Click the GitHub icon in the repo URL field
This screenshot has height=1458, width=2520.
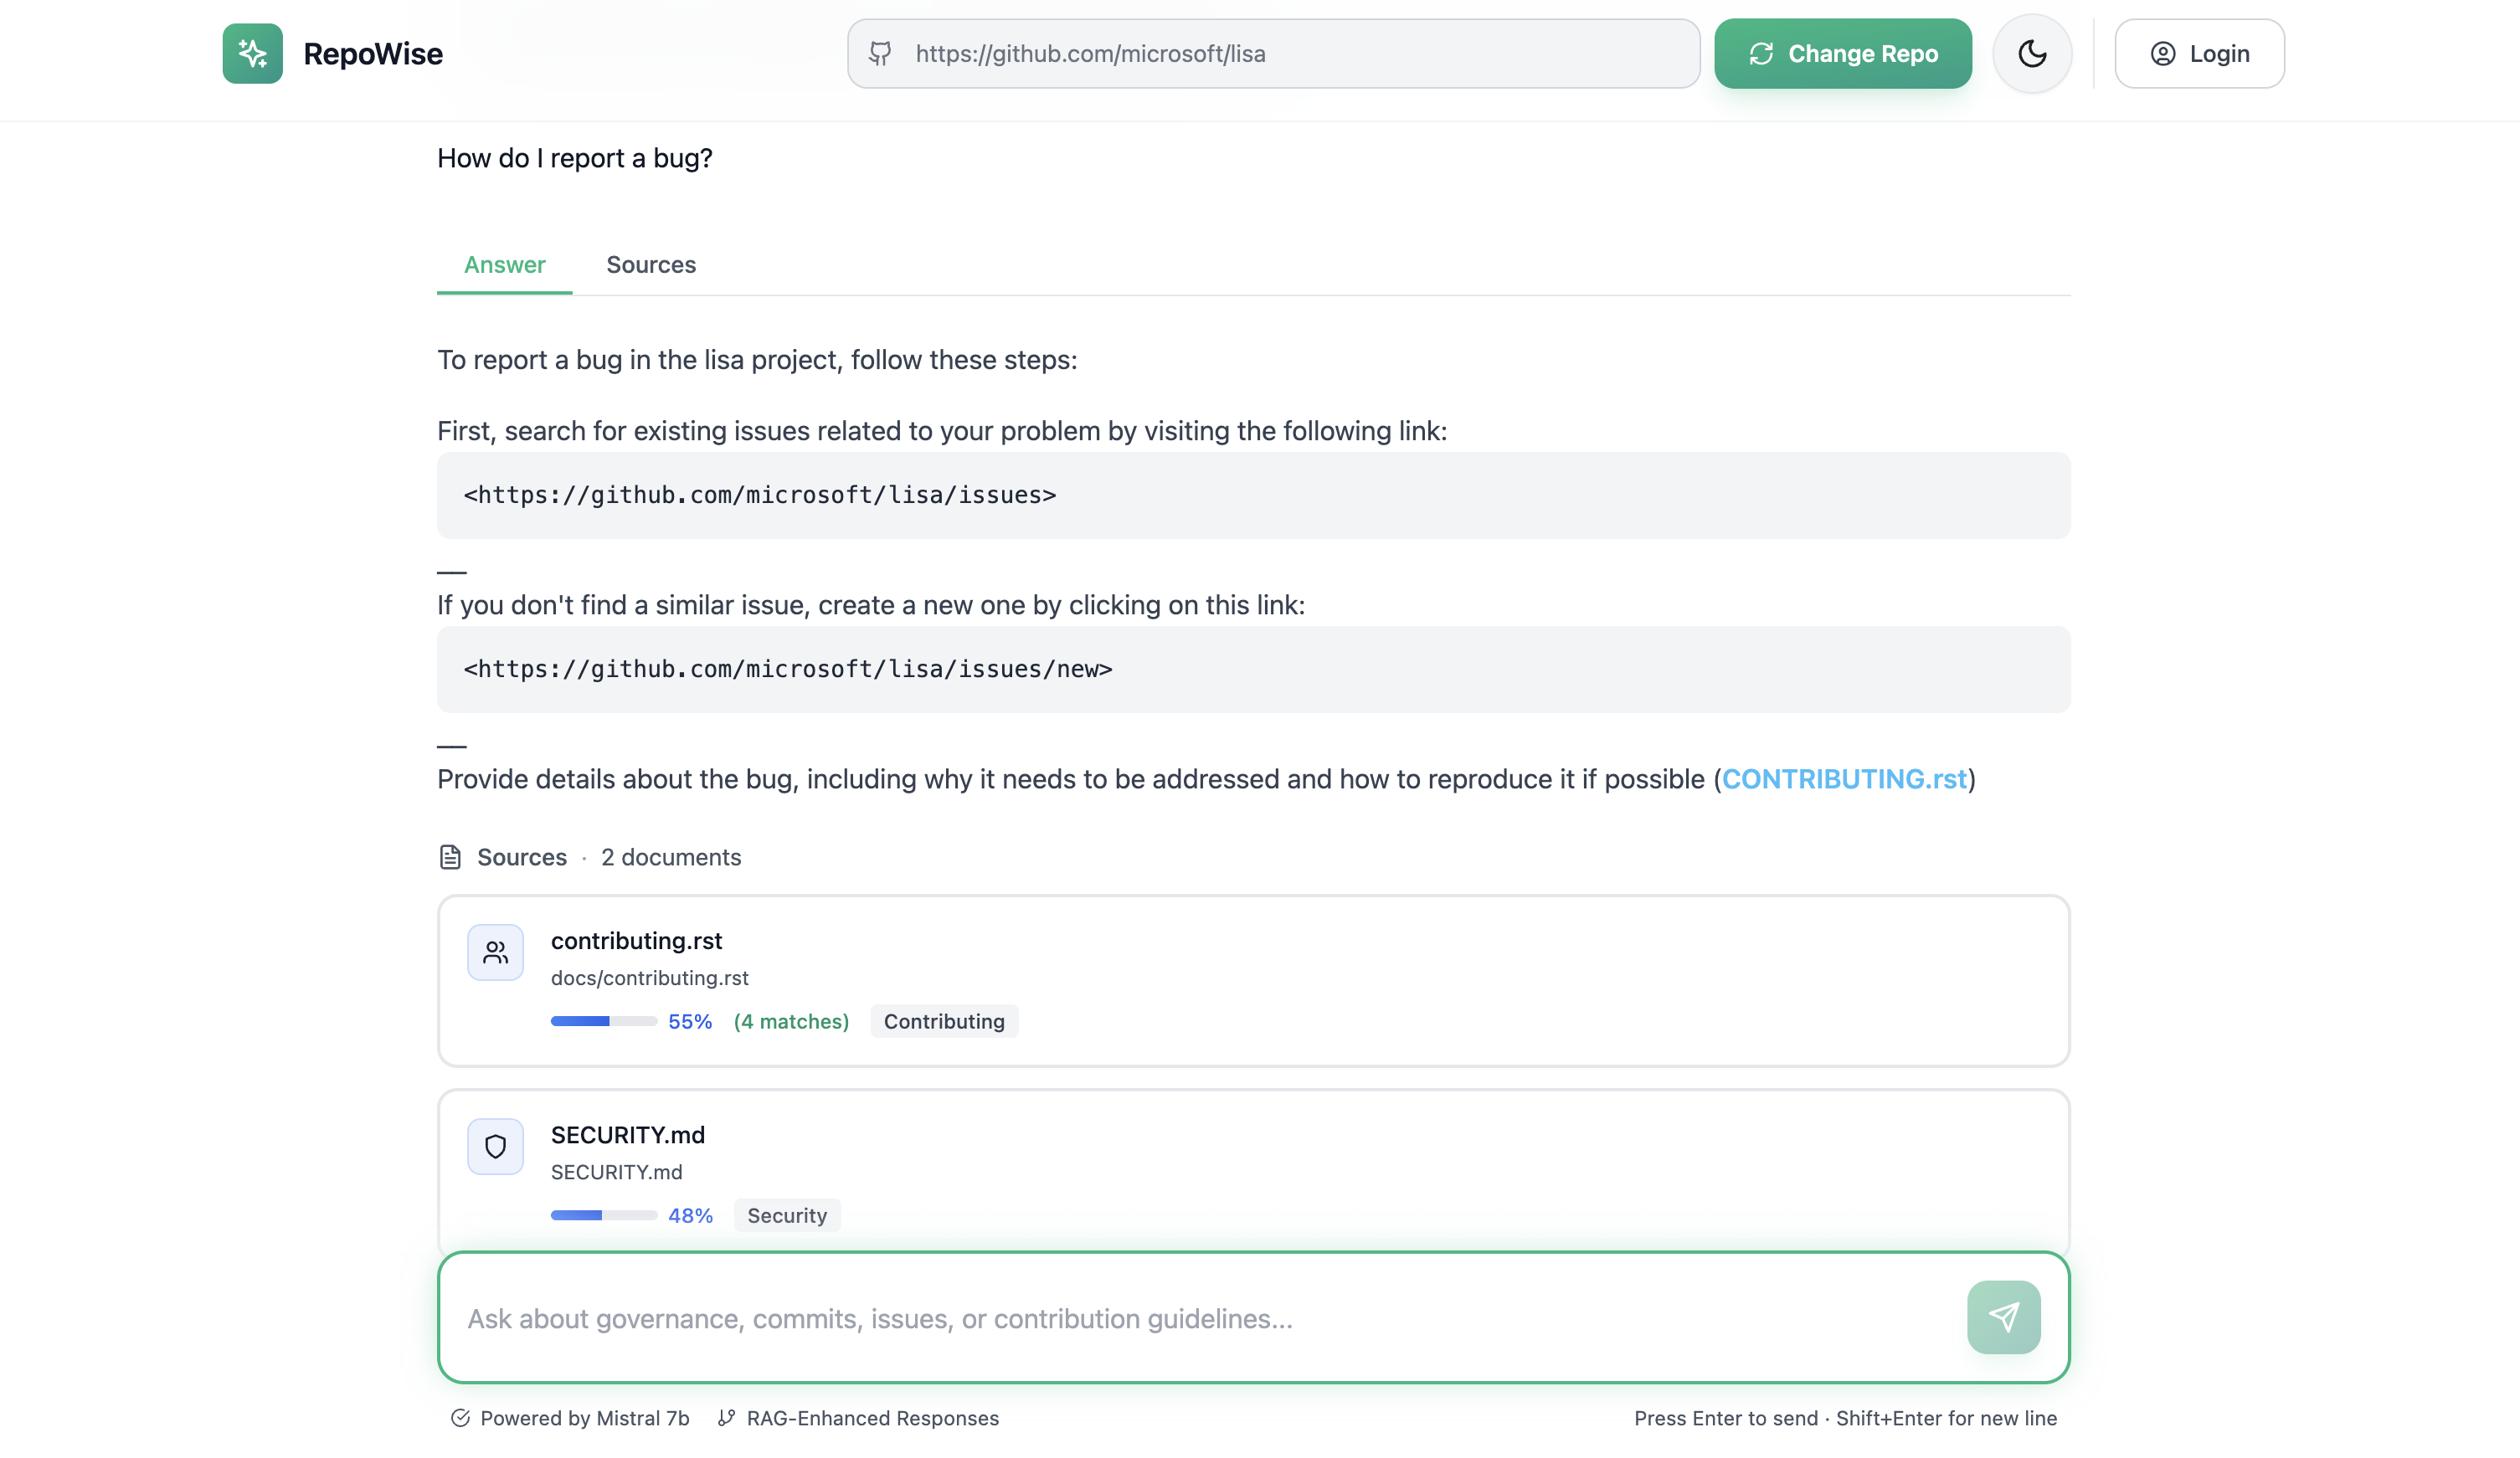point(880,53)
